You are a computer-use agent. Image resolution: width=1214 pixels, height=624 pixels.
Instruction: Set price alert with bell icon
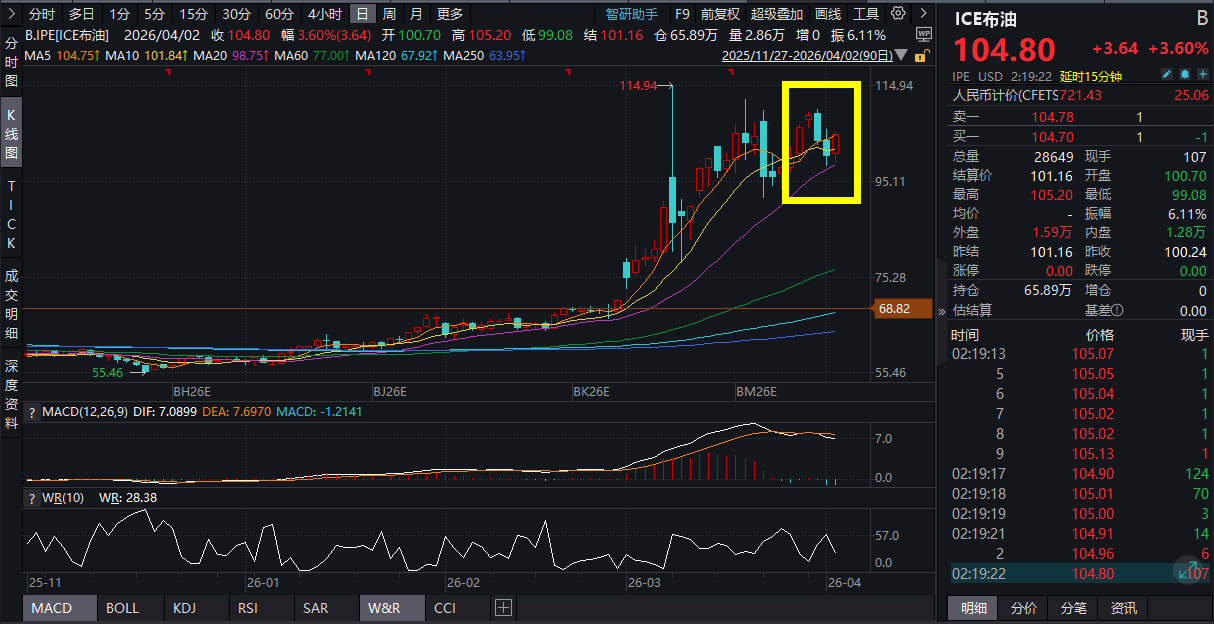click(1184, 76)
